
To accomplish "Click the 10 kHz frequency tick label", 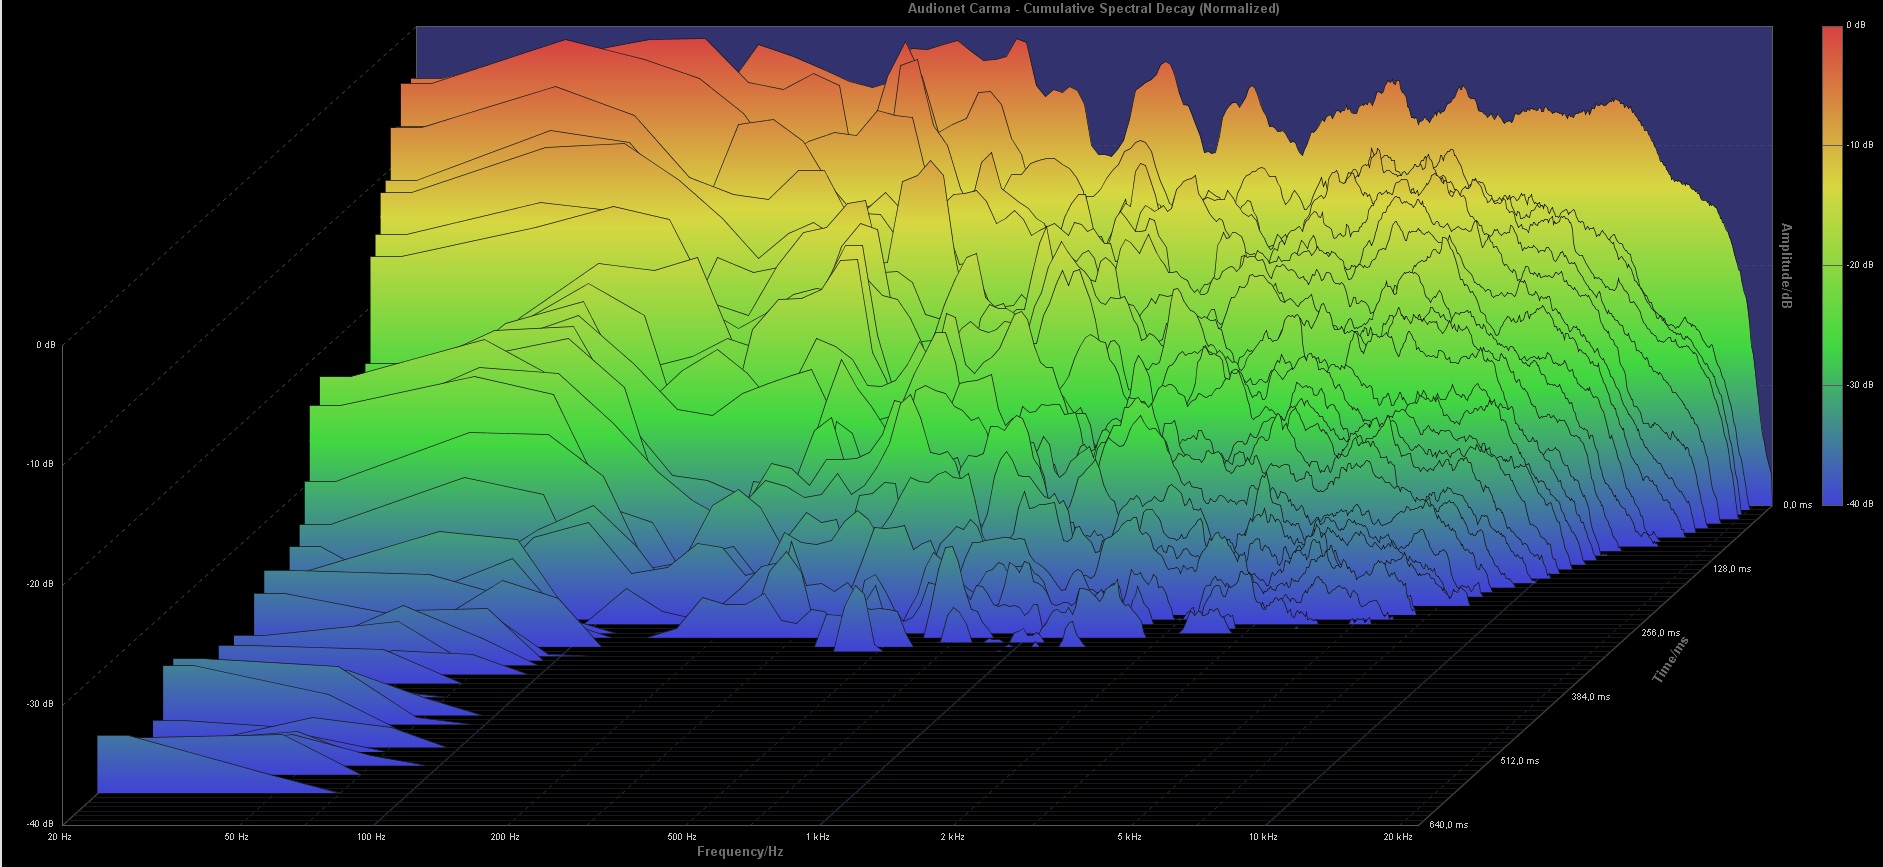I will tap(1263, 837).
